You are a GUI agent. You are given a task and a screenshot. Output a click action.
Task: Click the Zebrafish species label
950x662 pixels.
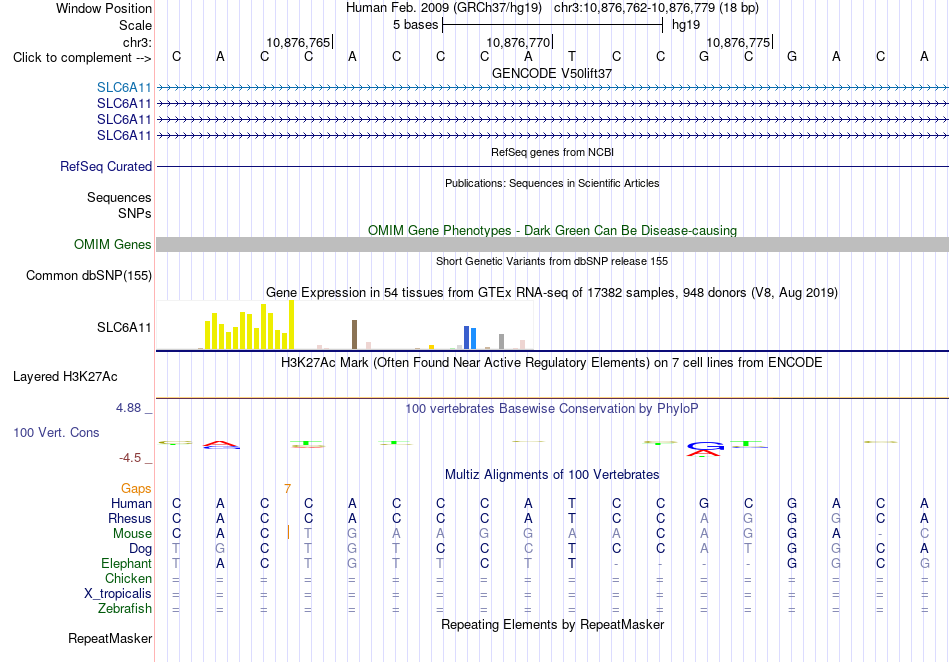(125, 608)
